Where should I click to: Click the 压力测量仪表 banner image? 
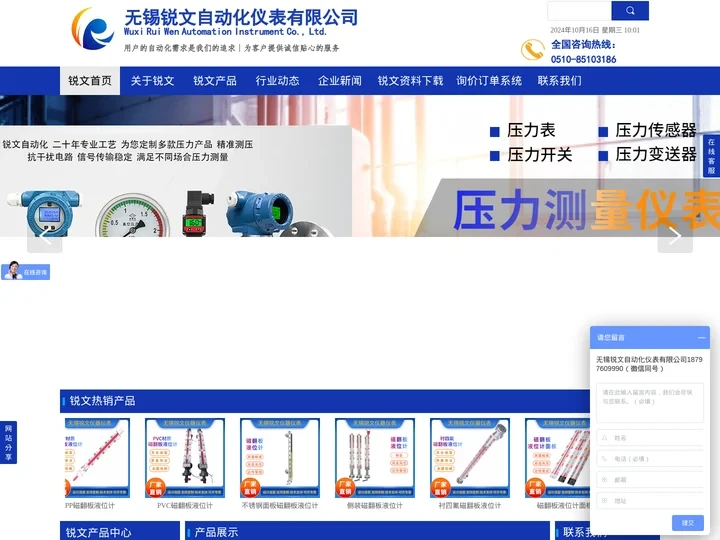click(x=360, y=166)
